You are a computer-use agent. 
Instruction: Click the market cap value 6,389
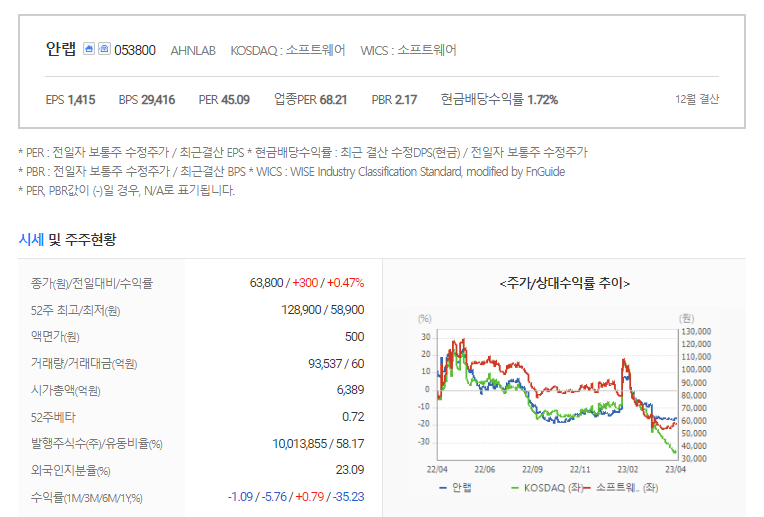[x=350, y=390]
